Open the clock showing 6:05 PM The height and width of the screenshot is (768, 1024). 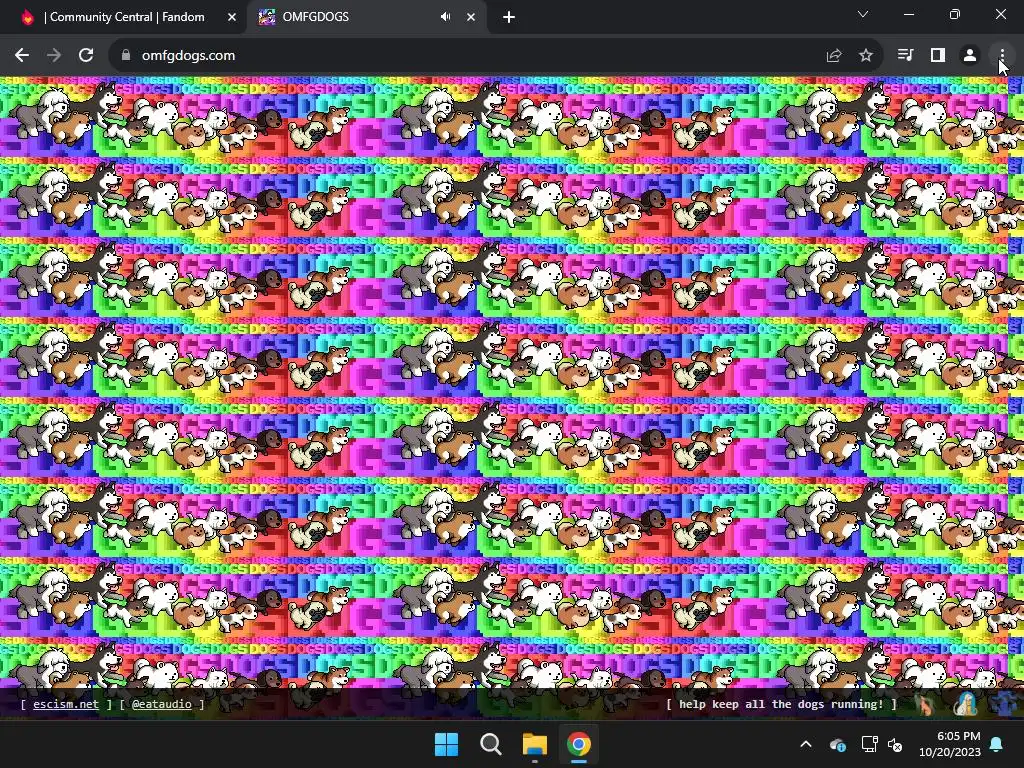click(950, 744)
